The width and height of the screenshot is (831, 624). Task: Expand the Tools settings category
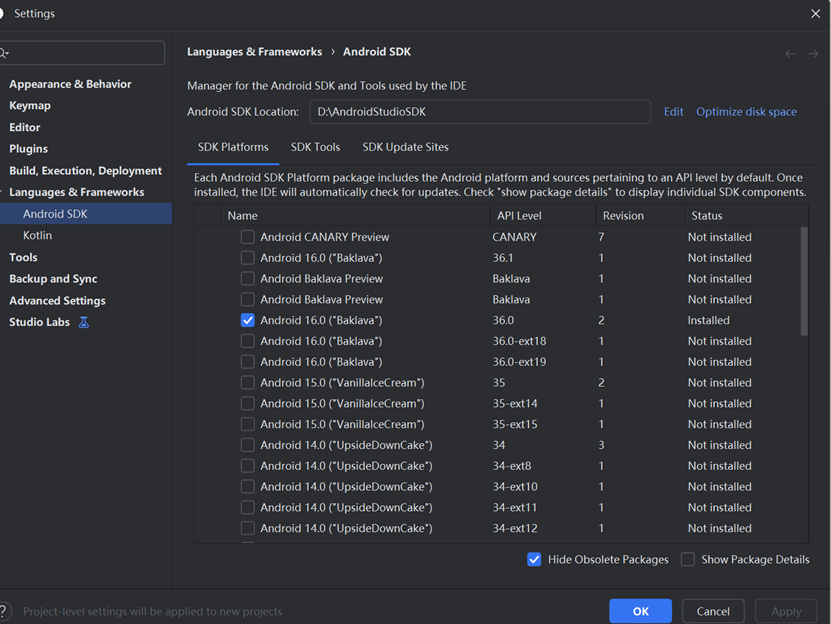coord(23,257)
